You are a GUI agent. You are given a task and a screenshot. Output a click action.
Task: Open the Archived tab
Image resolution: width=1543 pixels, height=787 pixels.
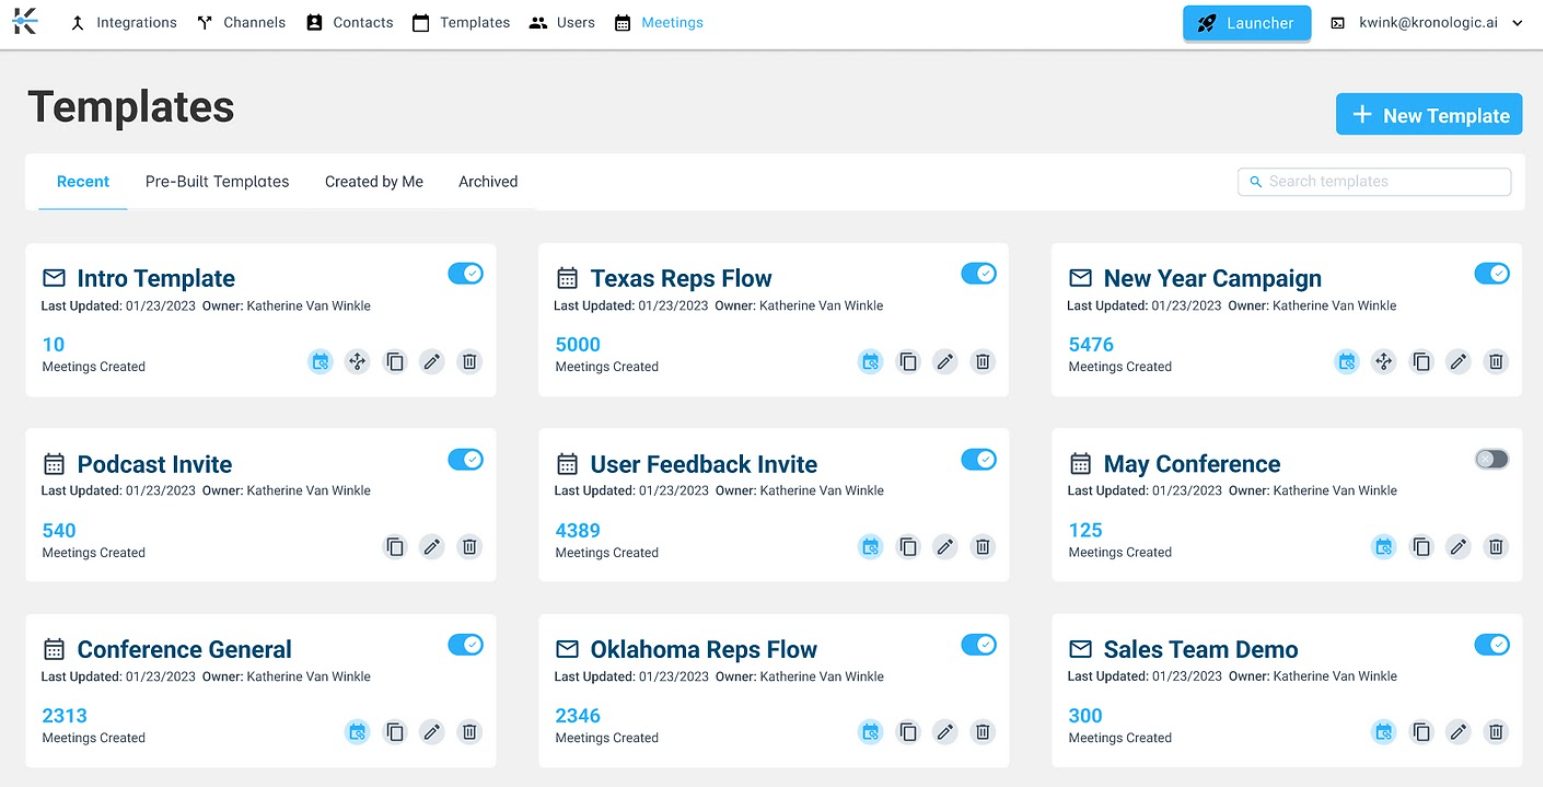pyautogui.click(x=488, y=182)
